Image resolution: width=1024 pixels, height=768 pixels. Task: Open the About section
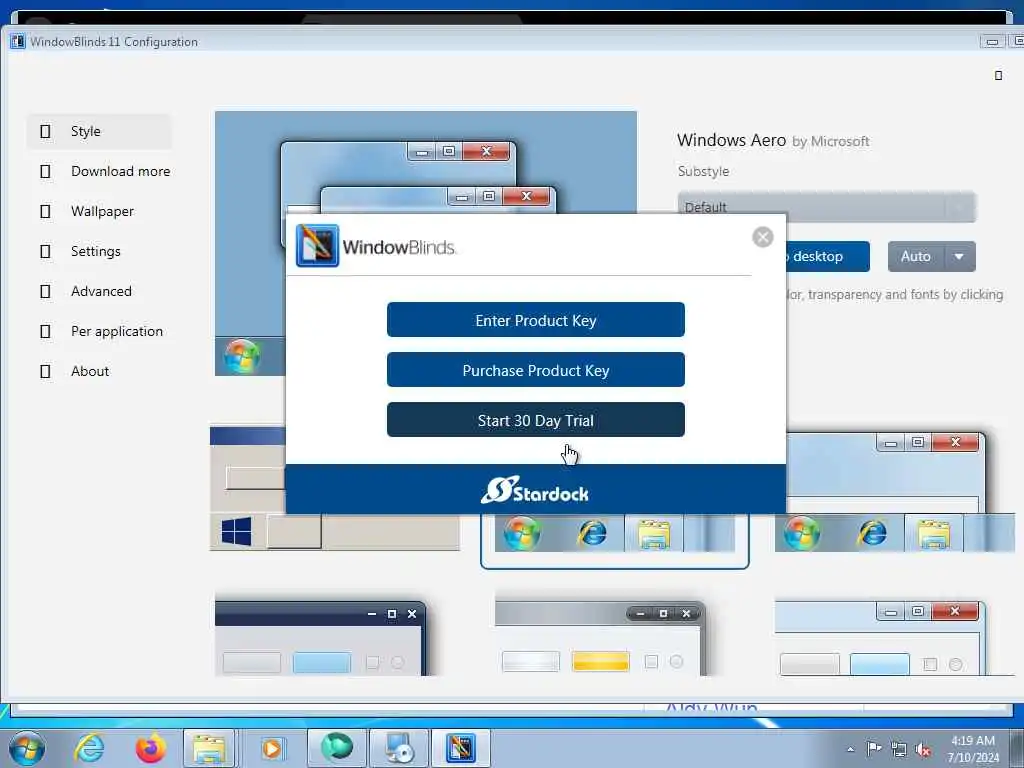(90, 371)
